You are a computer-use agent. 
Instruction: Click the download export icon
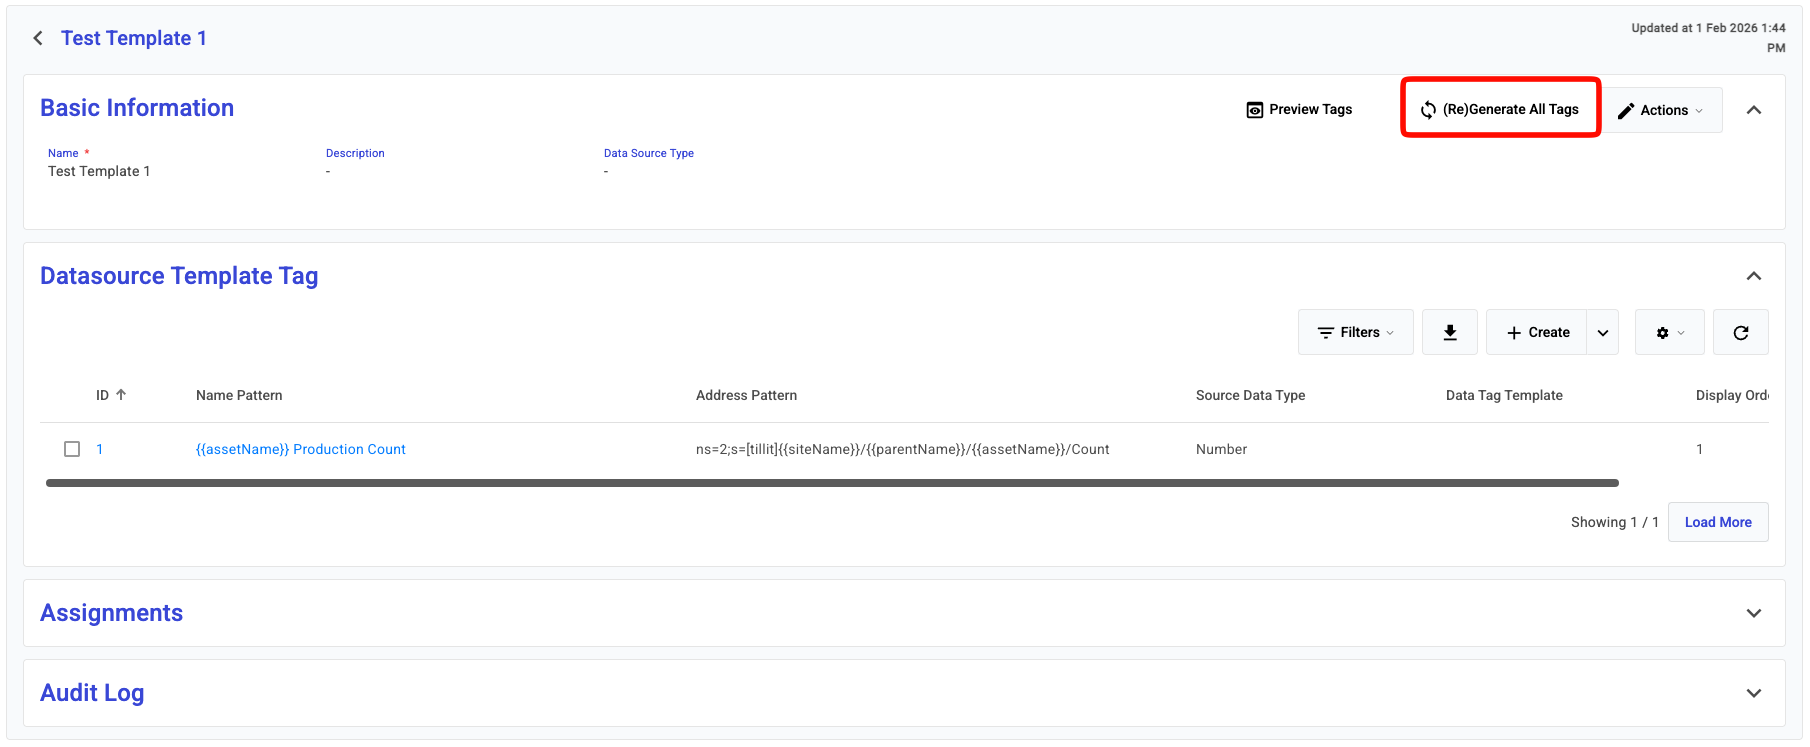tap(1449, 332)
